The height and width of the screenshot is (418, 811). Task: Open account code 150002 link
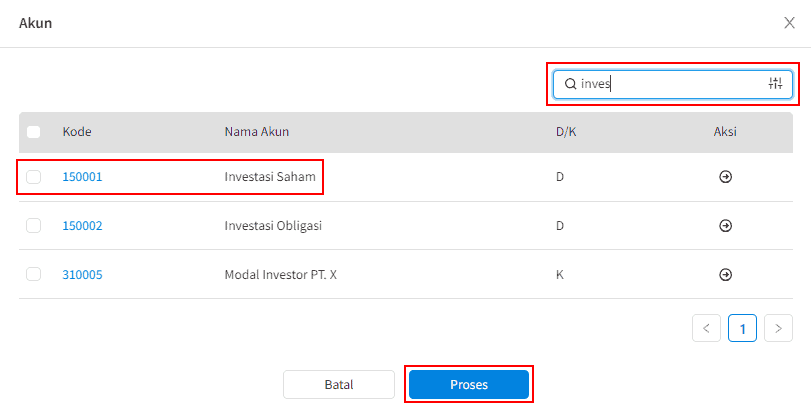(82, 226)
